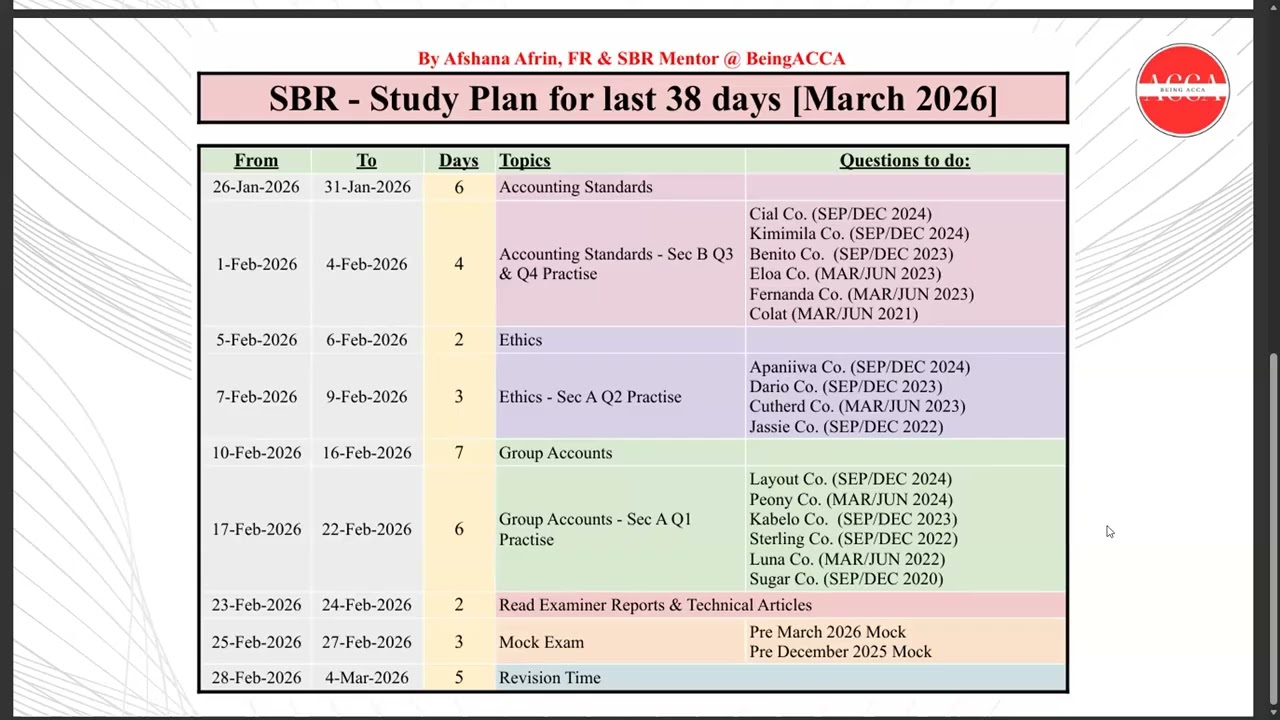Viewport: 1280px width, 720px height.
Task: Click 'Pre March 2026 Mock' entry
Action: tap(828, 632)
